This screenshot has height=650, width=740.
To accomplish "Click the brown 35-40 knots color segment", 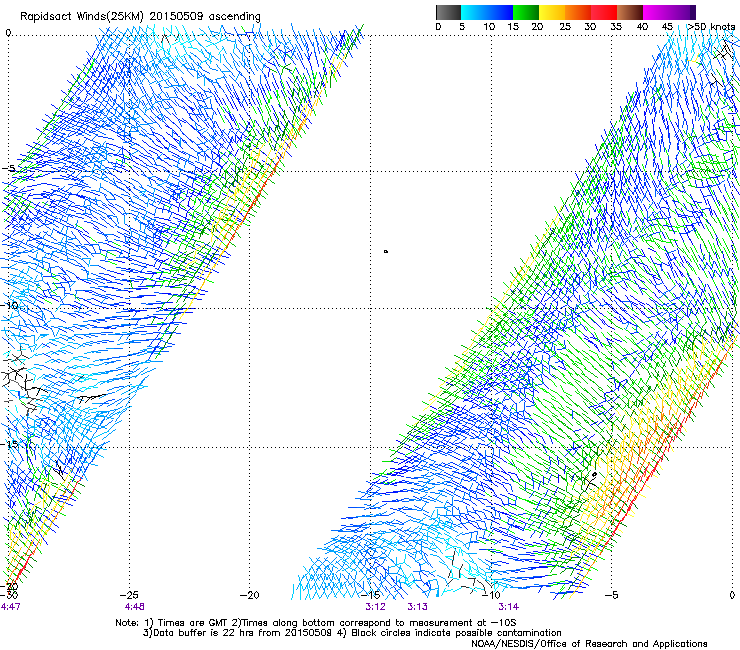I will click(x=630, y=12).
